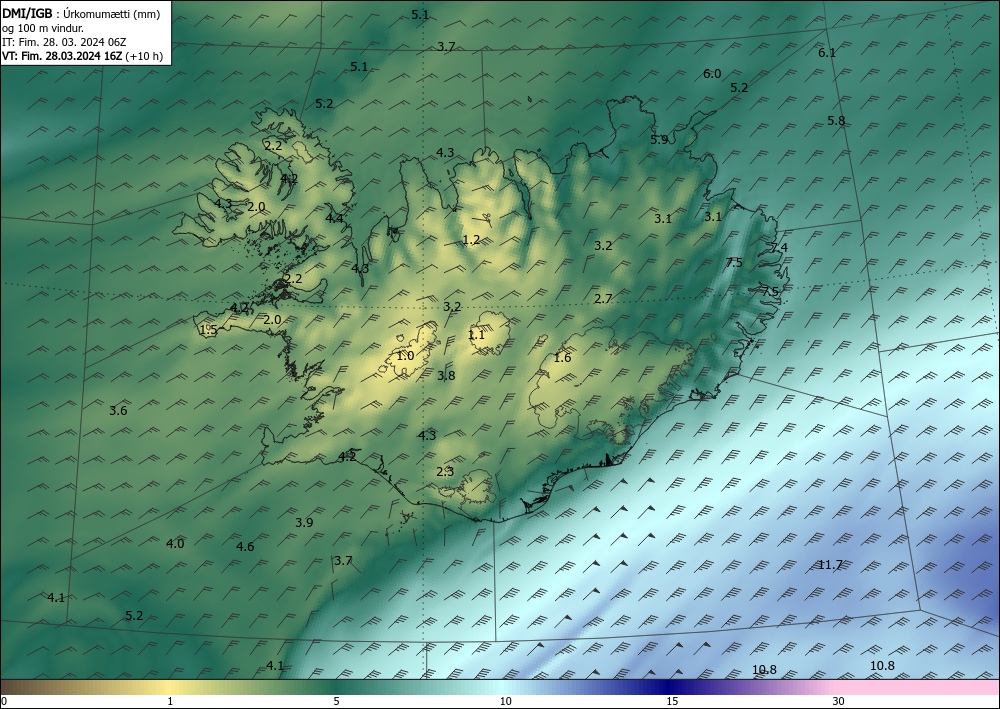Click the 3.6 value over the western sea

118,411
